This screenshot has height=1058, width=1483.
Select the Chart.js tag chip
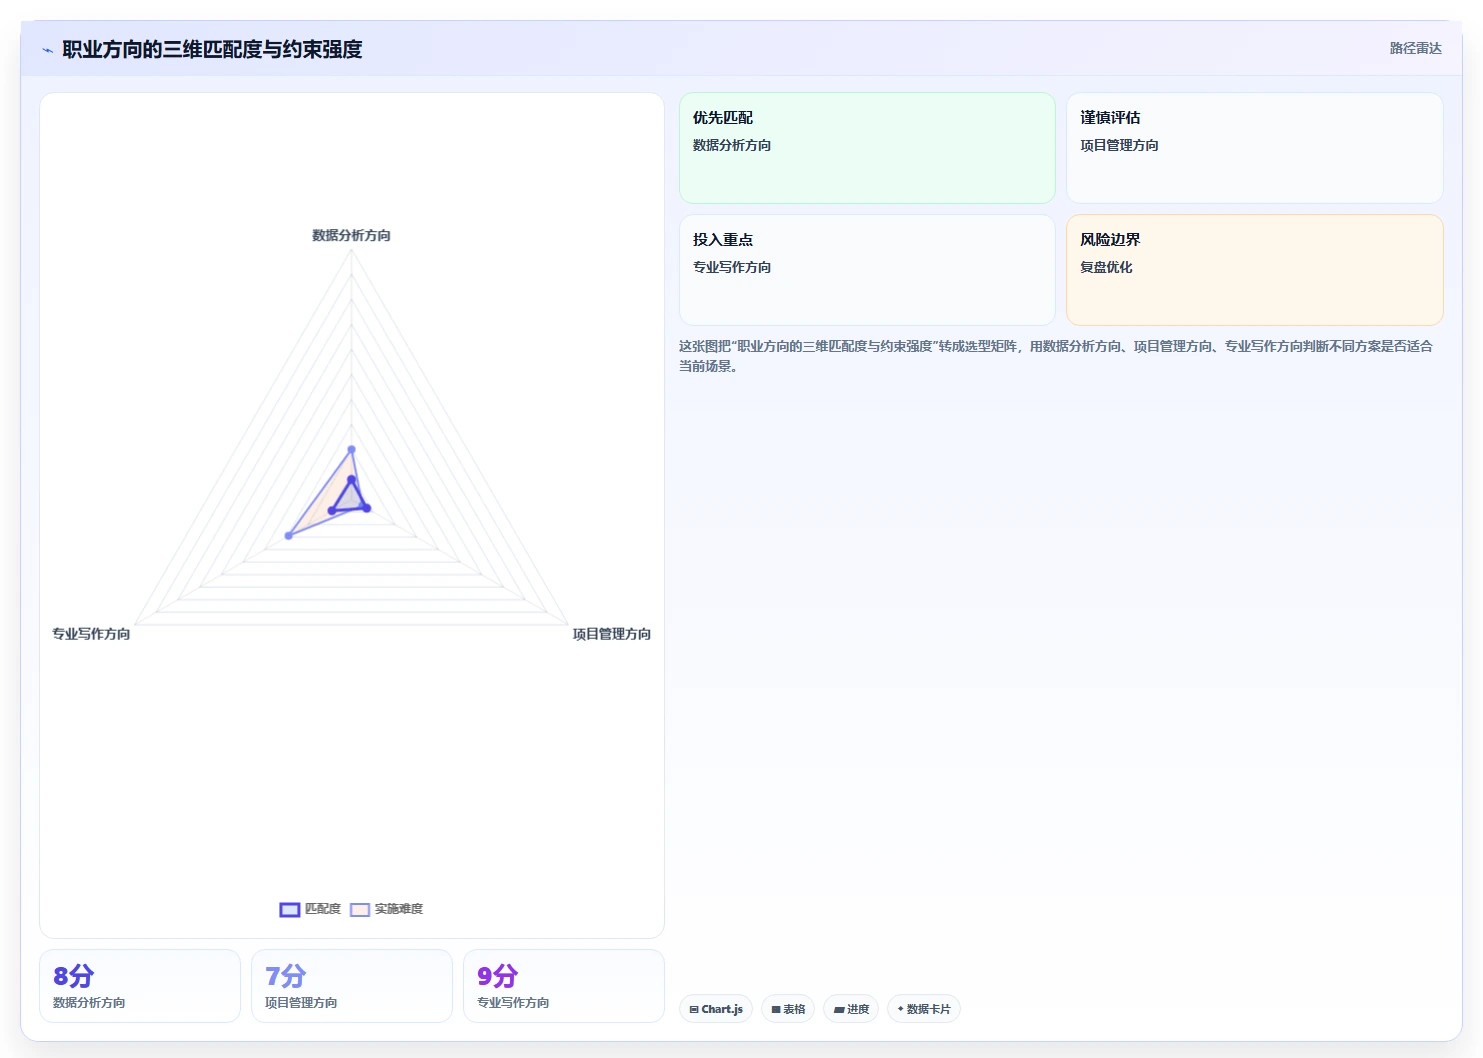716,1009
